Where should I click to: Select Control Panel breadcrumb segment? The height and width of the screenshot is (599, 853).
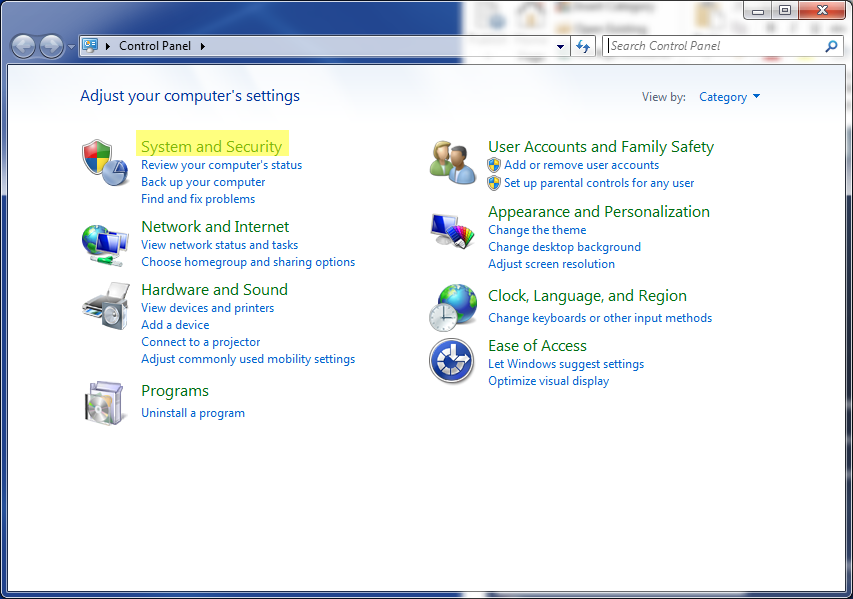155,46
